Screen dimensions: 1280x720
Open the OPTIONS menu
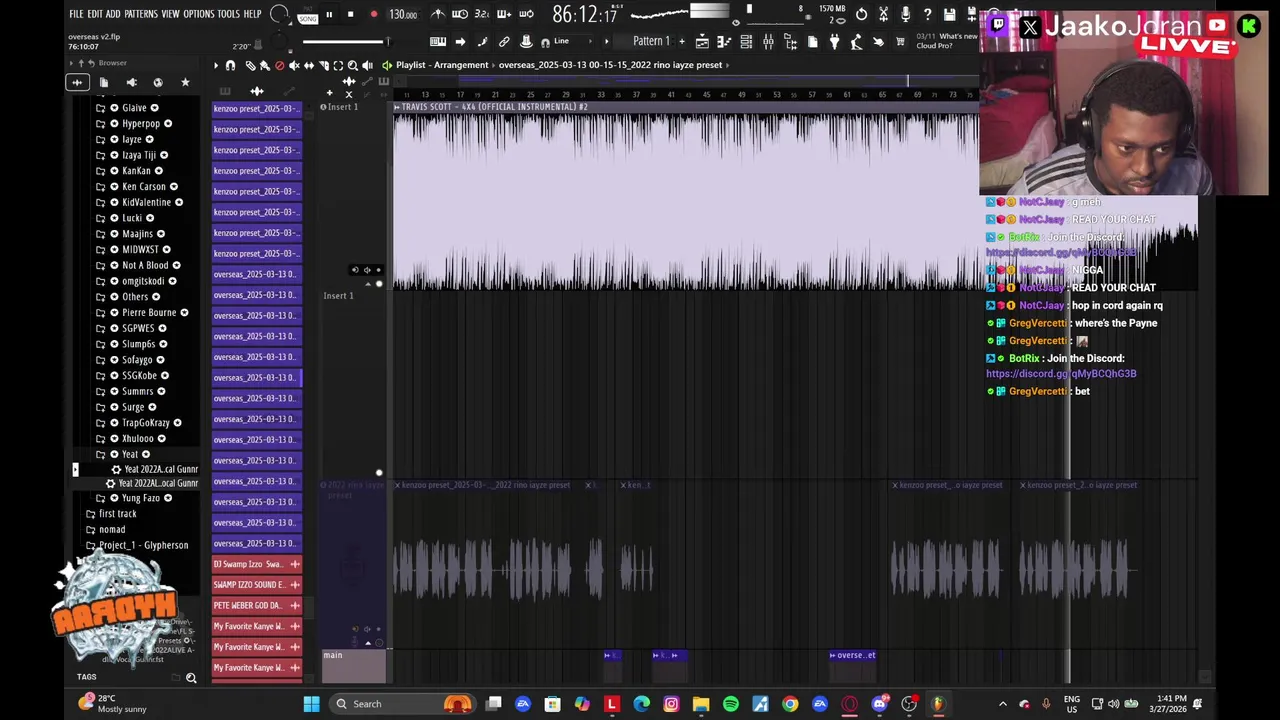click(199, 14)
